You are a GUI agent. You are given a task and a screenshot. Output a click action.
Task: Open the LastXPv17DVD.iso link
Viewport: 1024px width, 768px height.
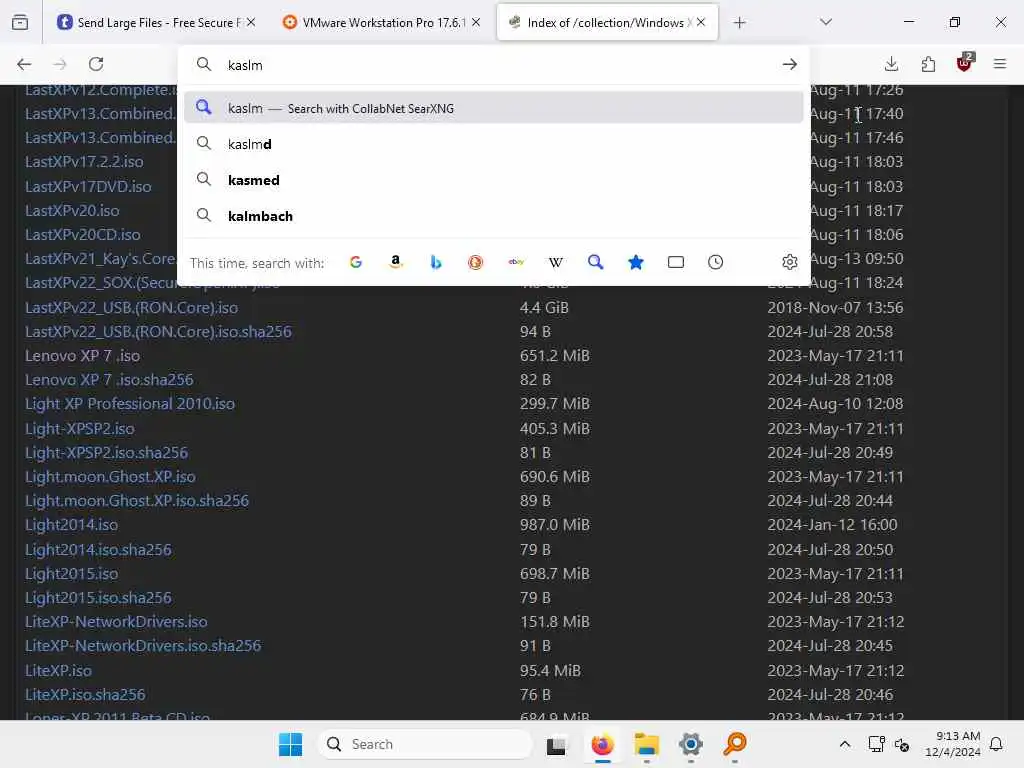88,186
